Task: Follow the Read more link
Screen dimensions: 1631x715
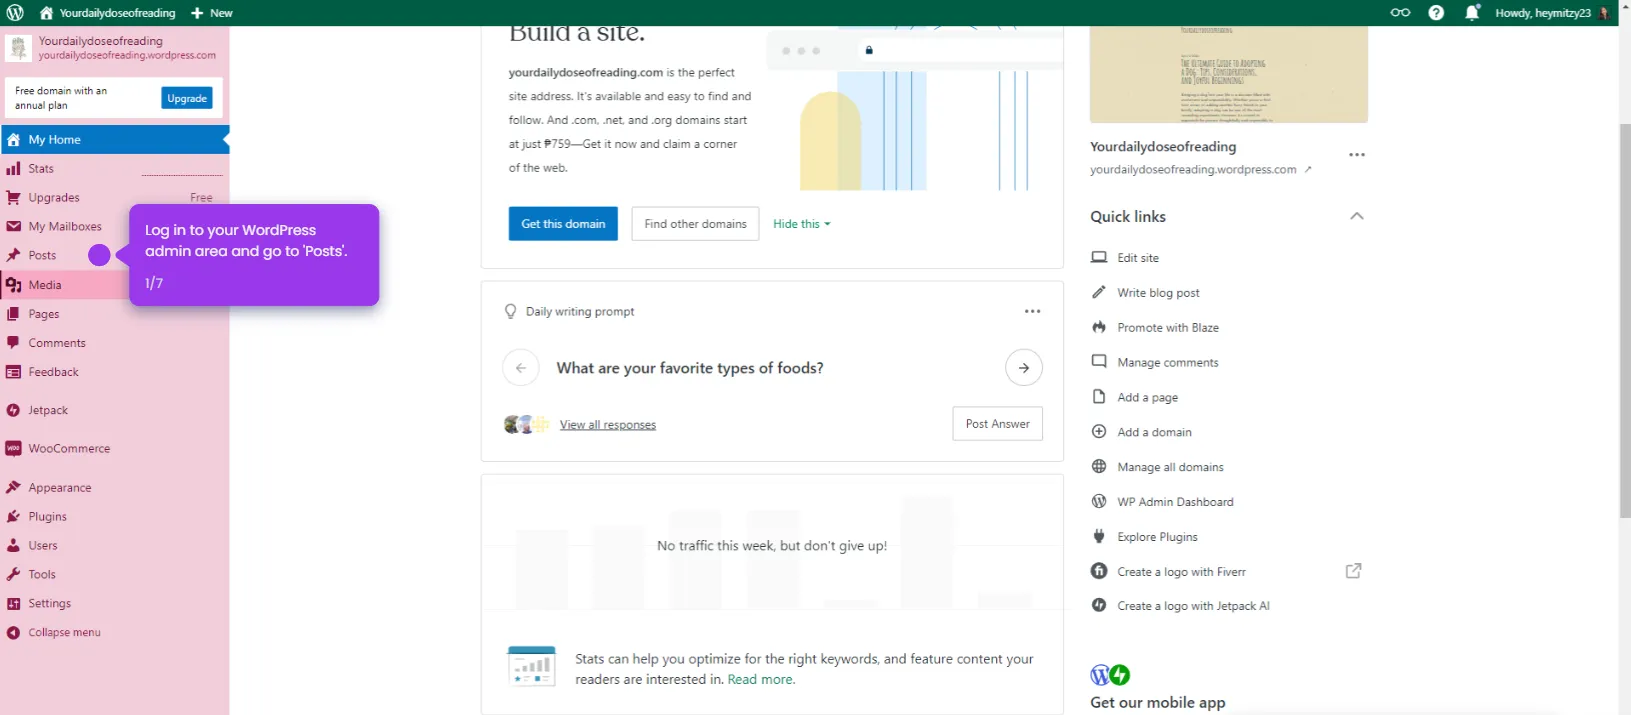Action: [x=760, y=679]
